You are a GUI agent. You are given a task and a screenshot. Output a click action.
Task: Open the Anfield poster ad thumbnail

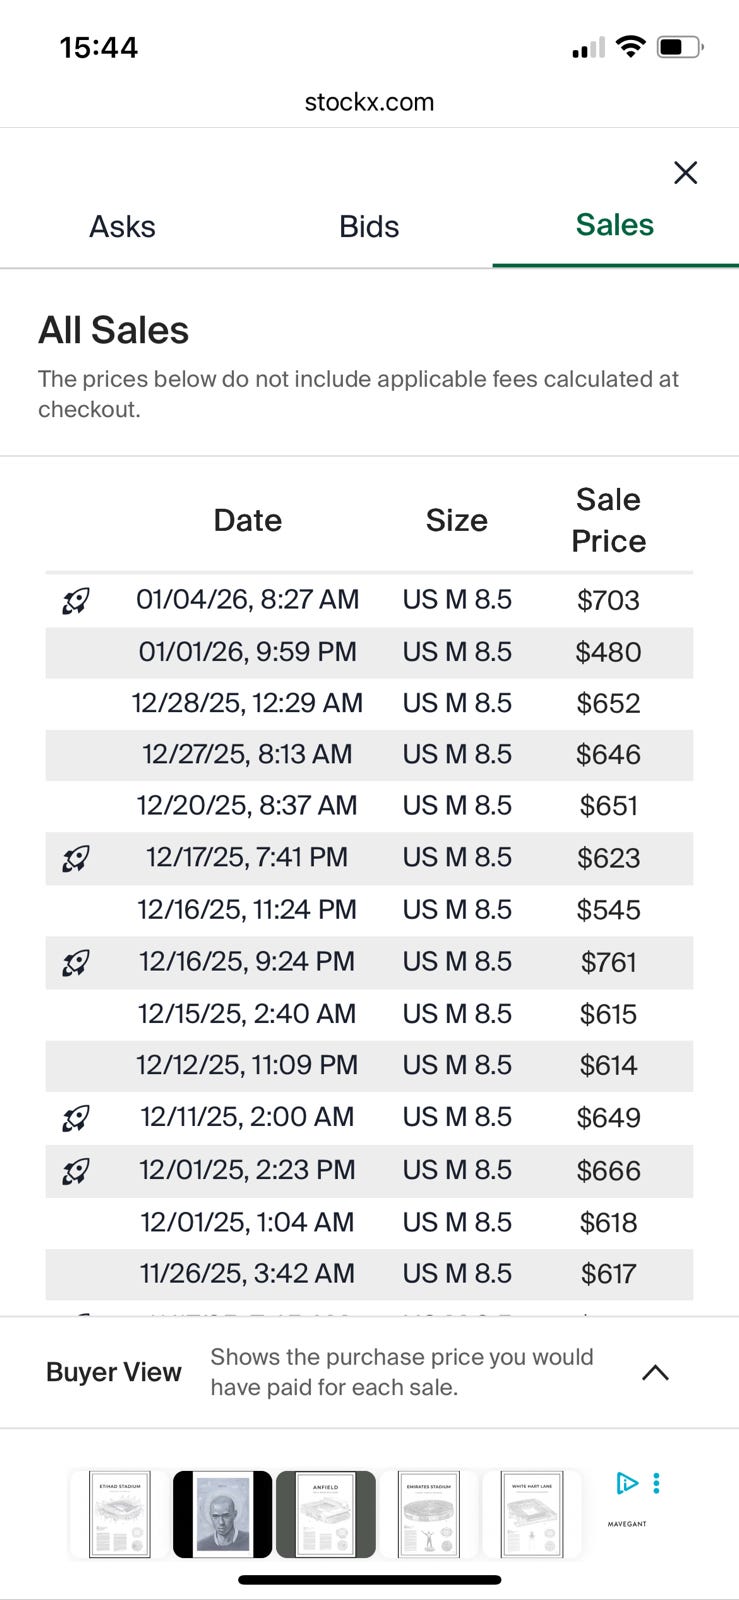(326, 1514)
